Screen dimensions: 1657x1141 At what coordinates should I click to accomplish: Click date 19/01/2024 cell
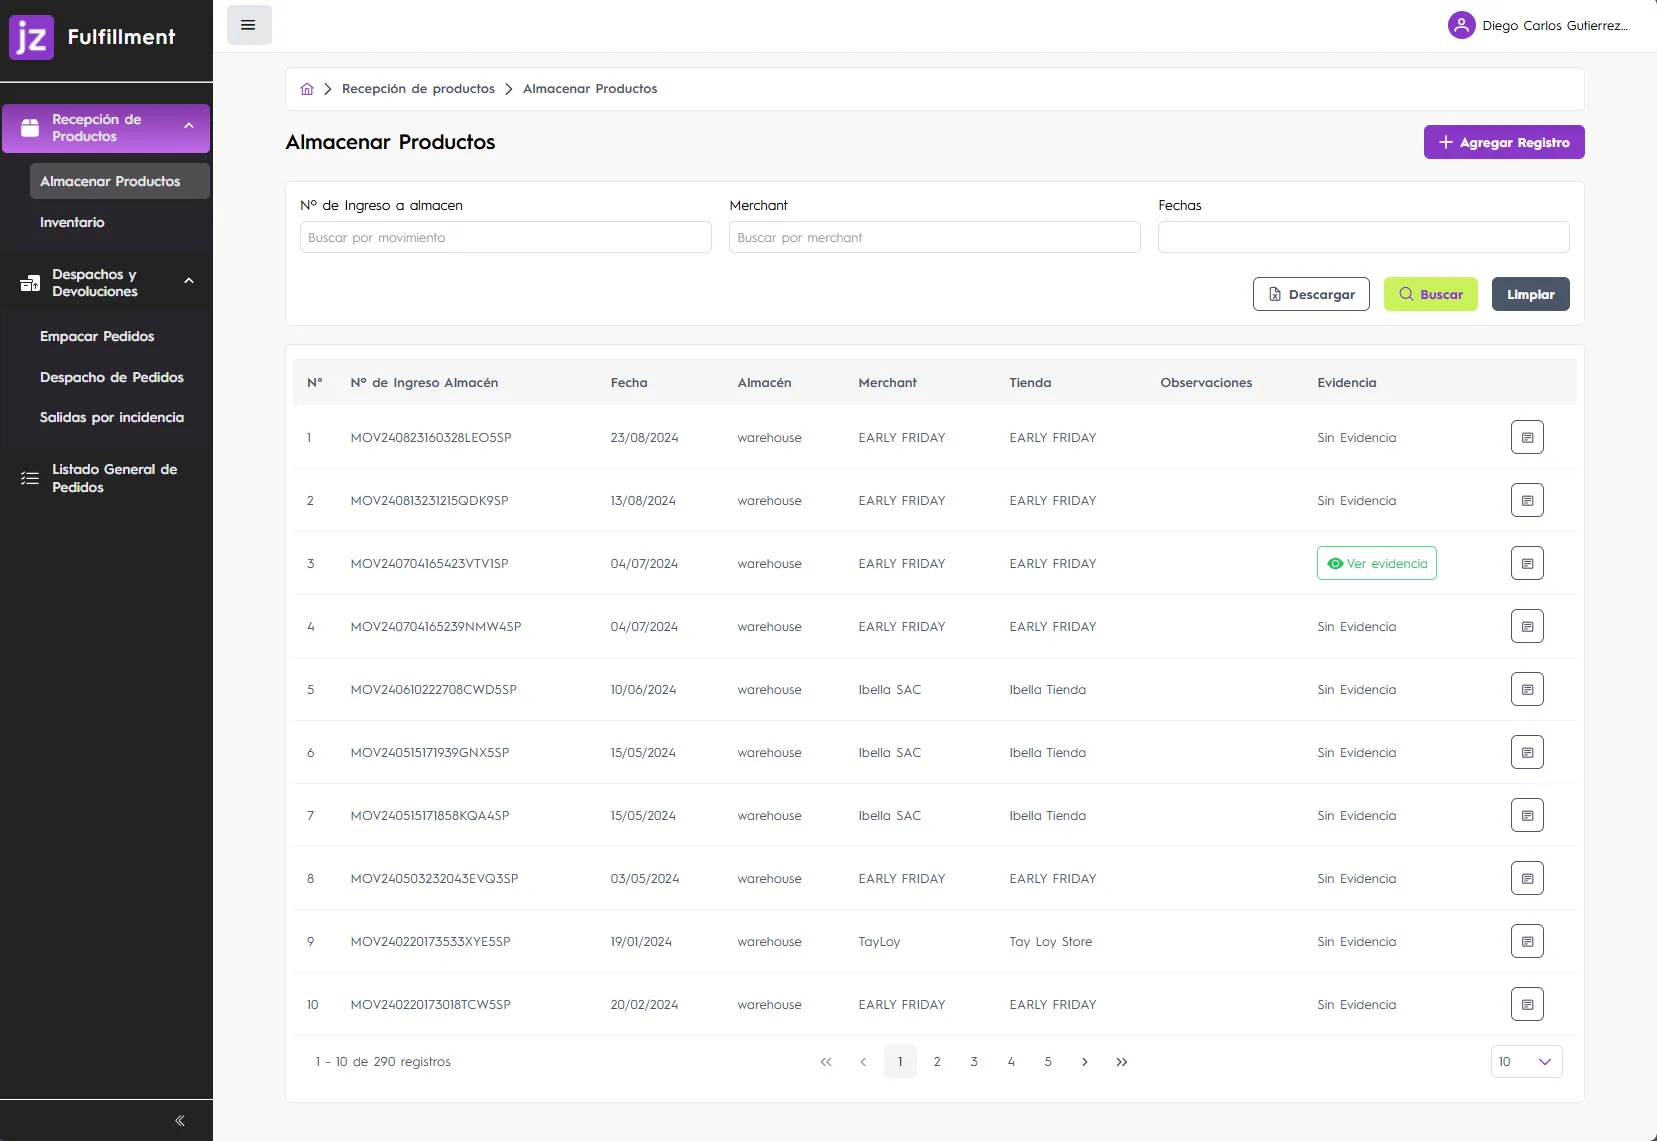pos(641,942)
